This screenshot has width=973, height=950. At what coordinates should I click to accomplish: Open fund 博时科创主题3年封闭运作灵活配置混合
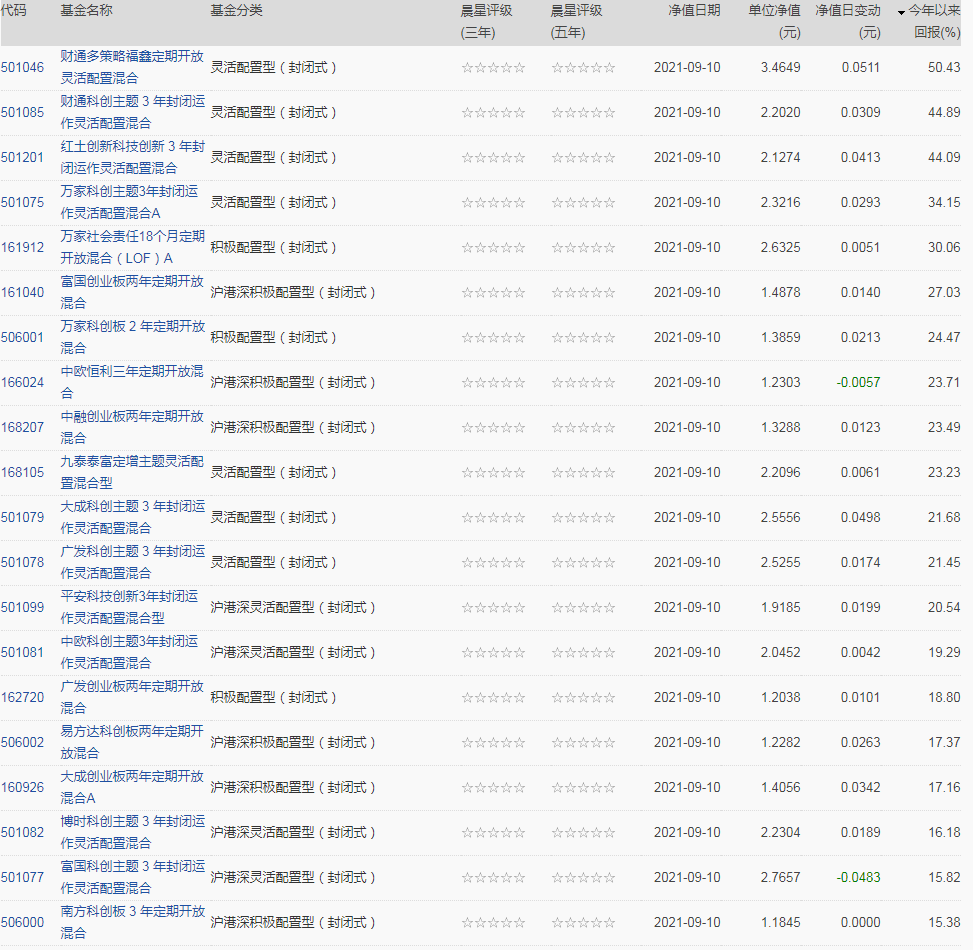132,832
